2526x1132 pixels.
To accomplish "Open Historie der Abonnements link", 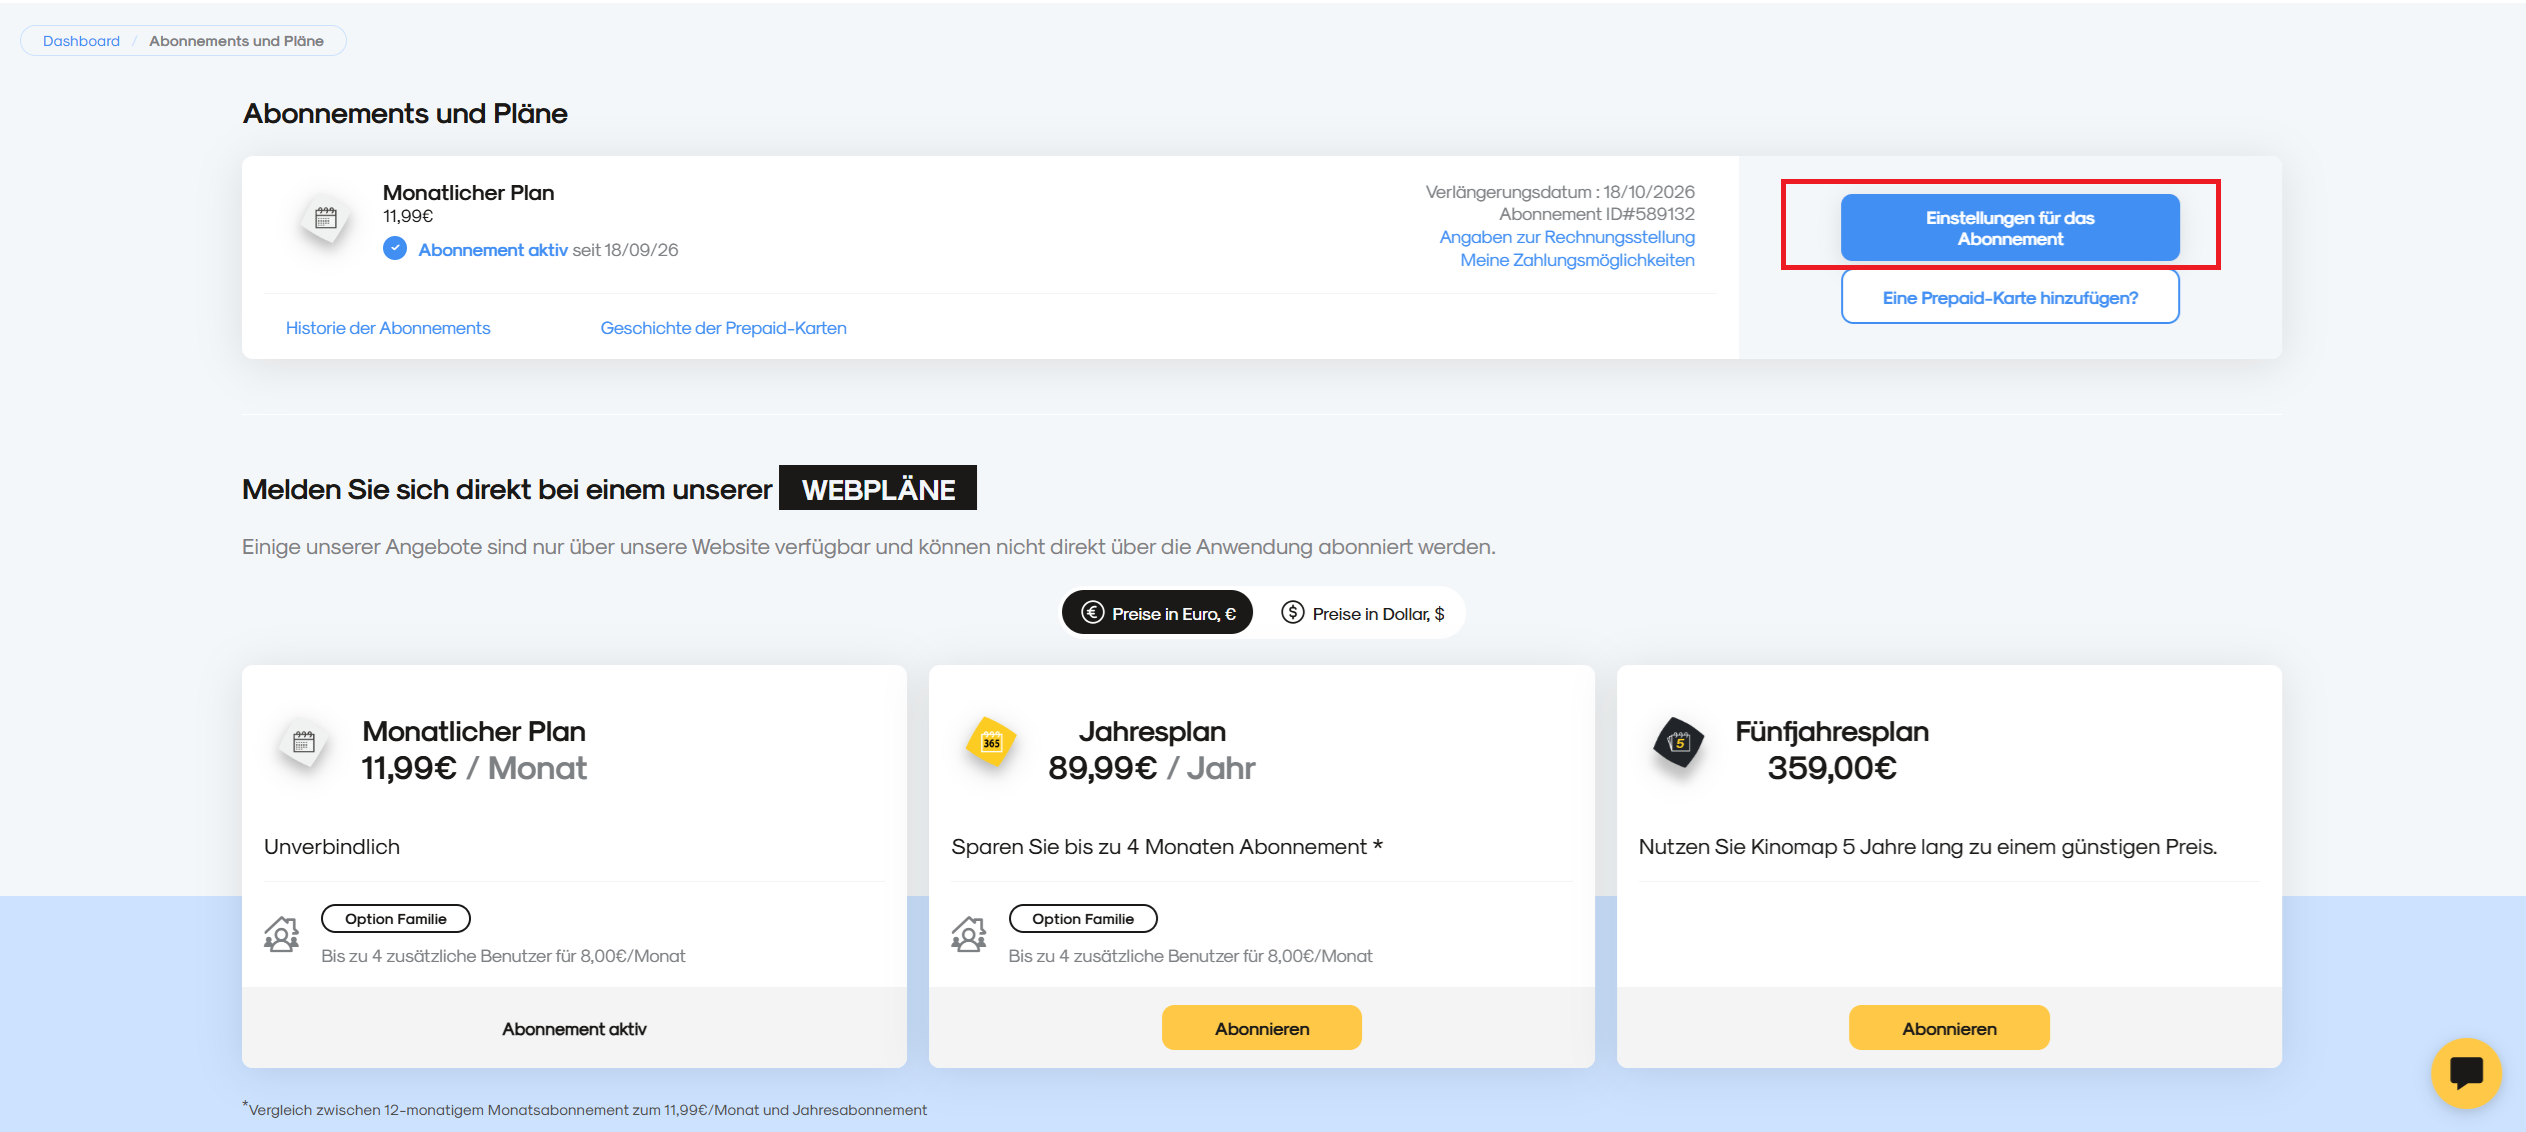I will (388, 328).
